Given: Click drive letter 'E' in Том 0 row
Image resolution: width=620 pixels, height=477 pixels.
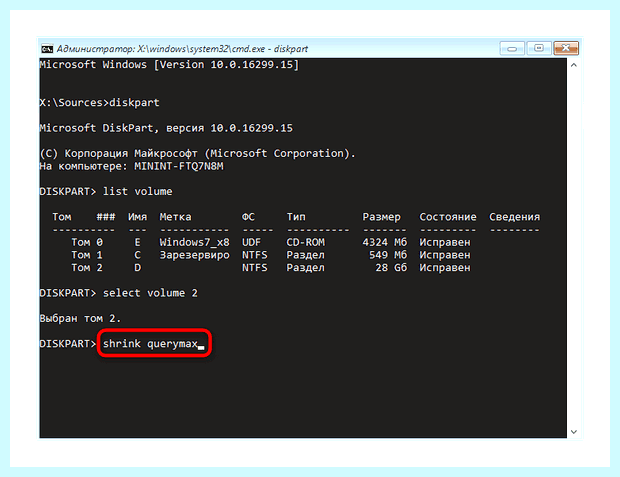Looking at the screenshot, I should [138, 242].
